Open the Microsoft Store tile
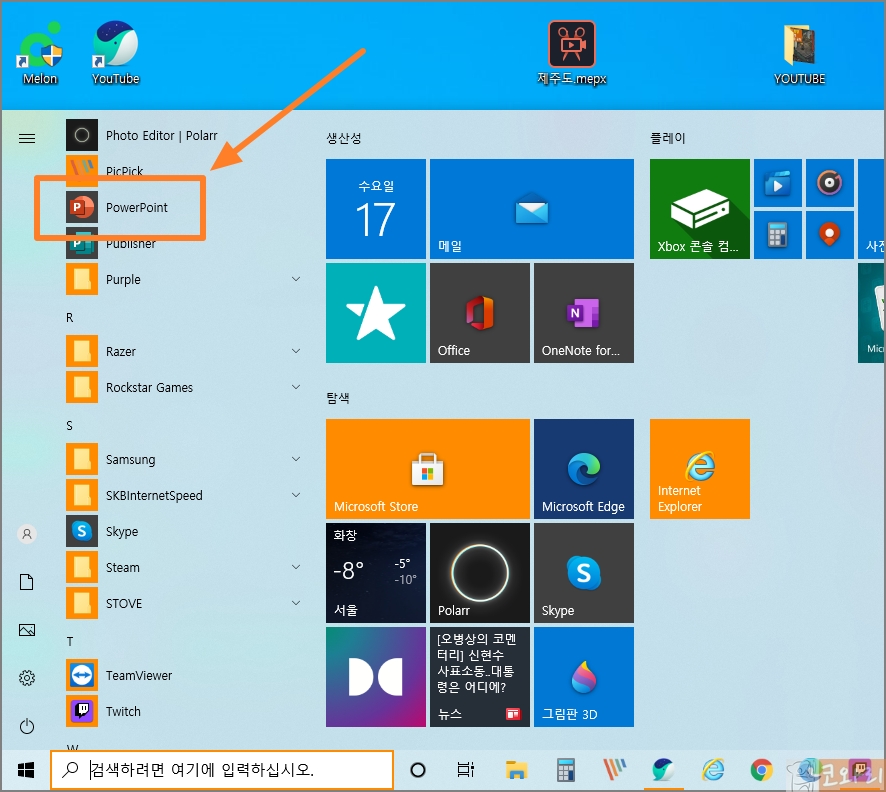The image size is (886, 792). [428, 468]
